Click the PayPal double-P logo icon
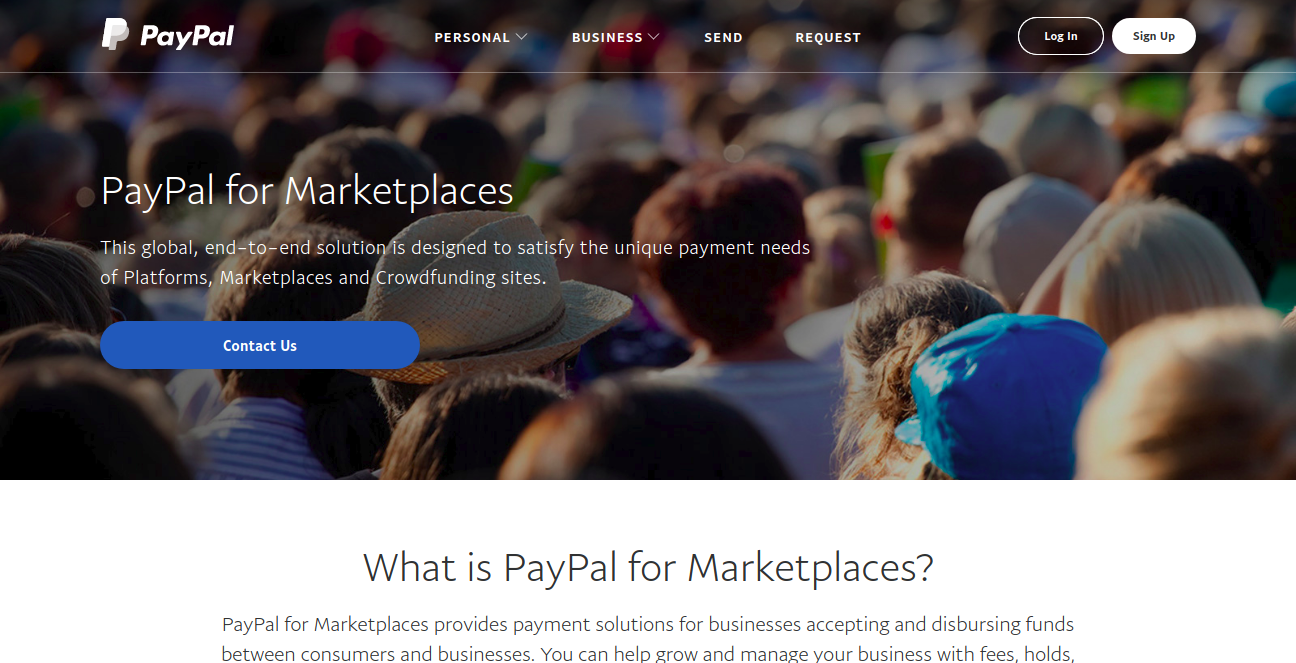Screen dimensions: 1296x663 coord(115,35)
